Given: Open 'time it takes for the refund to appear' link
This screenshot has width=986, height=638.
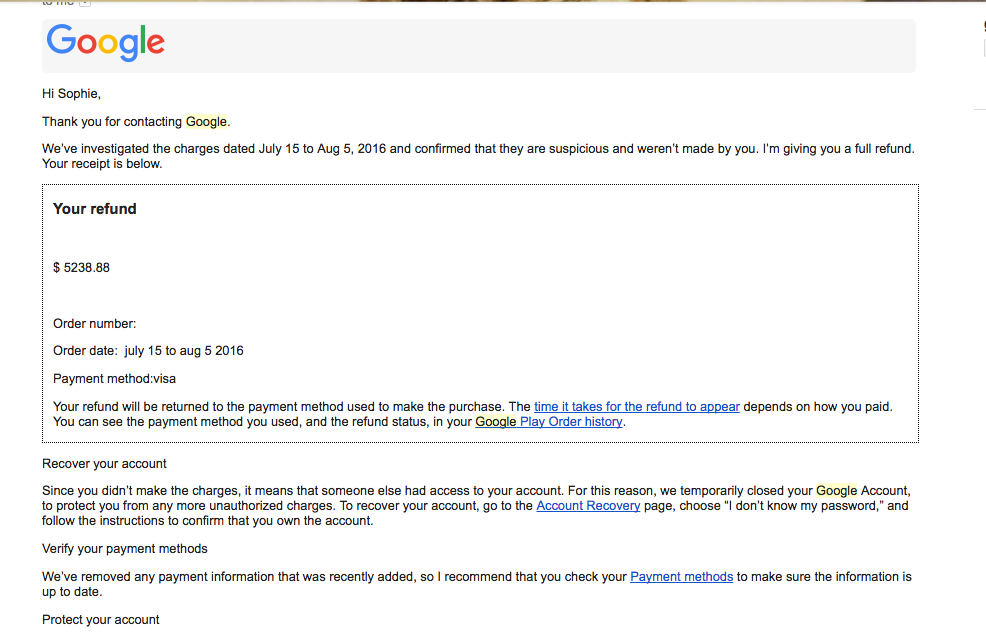Looking at the screenshot, I should pyautogui.click(x=636, y=407).
